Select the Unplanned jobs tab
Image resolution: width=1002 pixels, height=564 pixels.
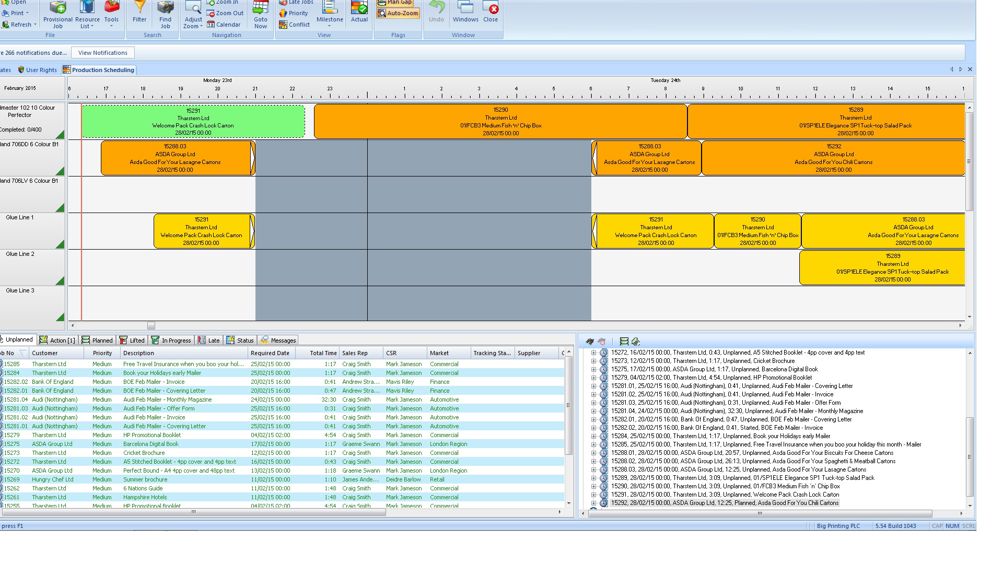17,340
